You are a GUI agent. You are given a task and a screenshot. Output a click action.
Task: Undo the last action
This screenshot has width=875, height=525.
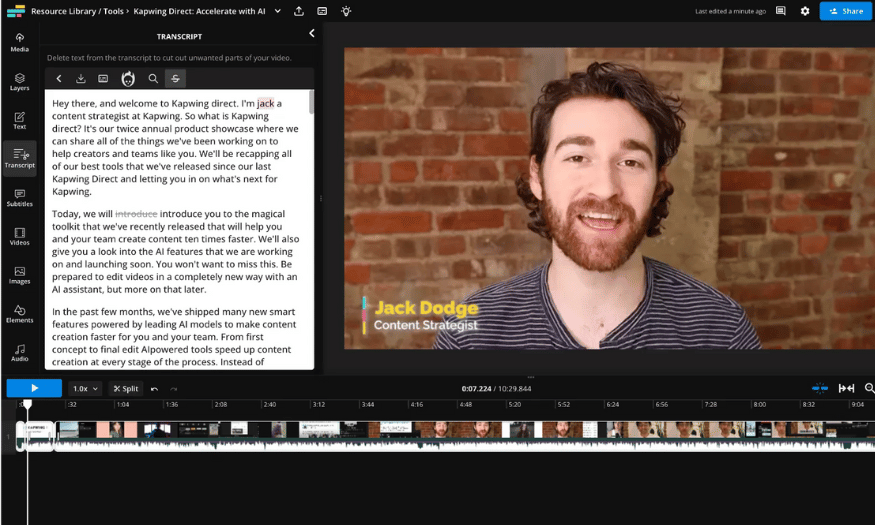tap(155, 389)
